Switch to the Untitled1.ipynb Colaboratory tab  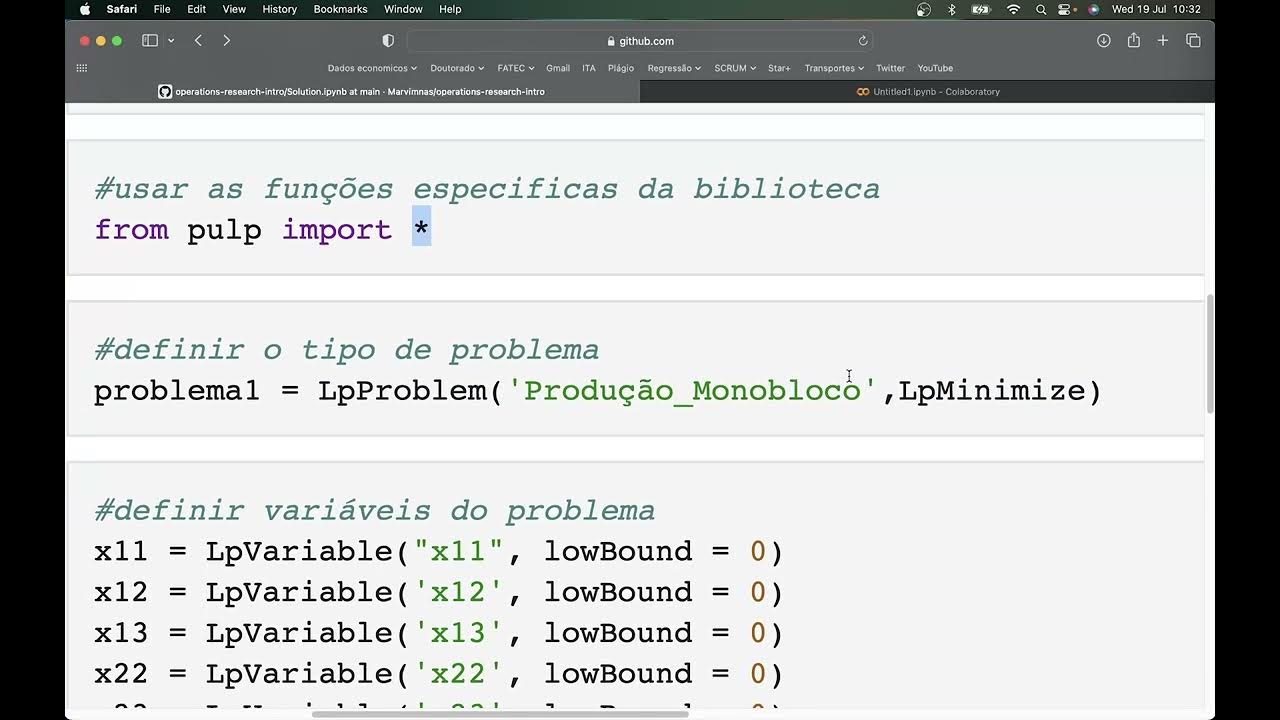(x=927, y=91)
